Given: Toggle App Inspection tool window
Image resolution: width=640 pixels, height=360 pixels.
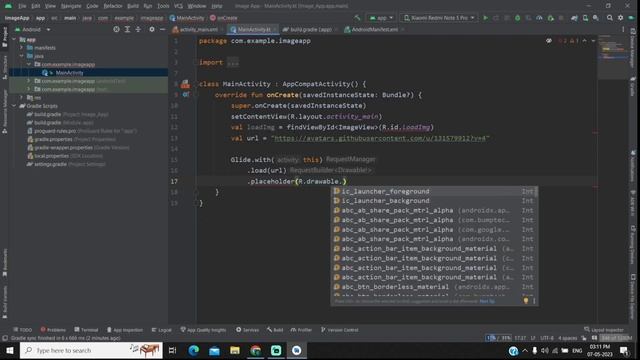Looking at the screenshot, I should coord(124,330).
